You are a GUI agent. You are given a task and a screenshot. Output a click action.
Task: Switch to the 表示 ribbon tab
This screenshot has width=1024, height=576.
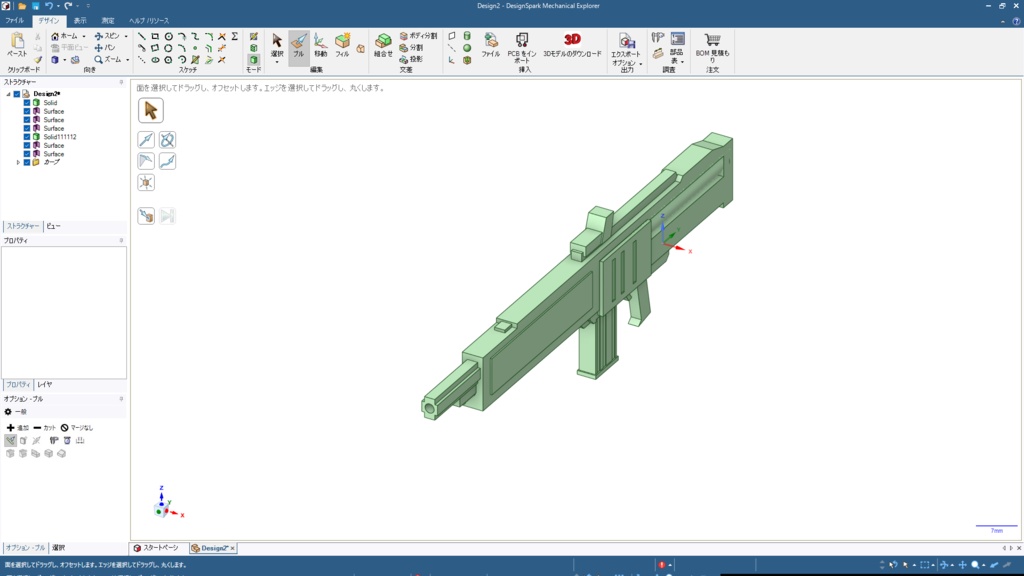click(x=80, y=21)
